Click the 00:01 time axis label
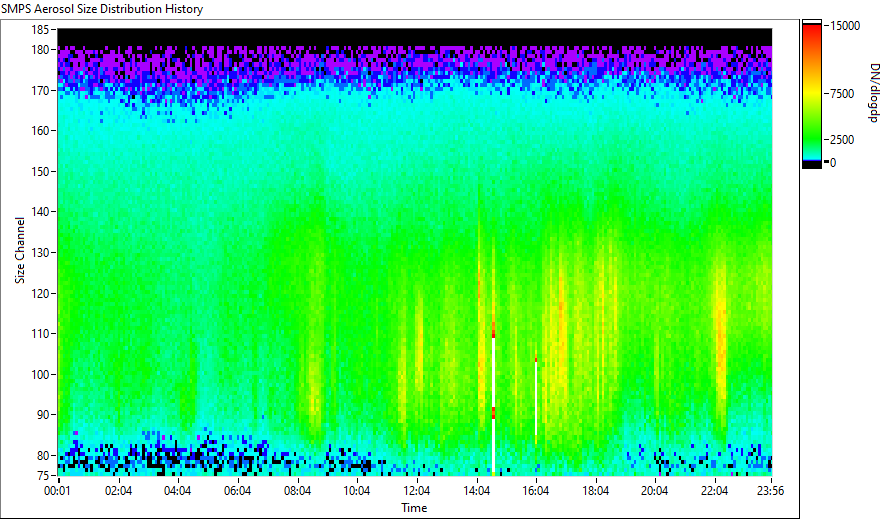 [x=58, y=491]
